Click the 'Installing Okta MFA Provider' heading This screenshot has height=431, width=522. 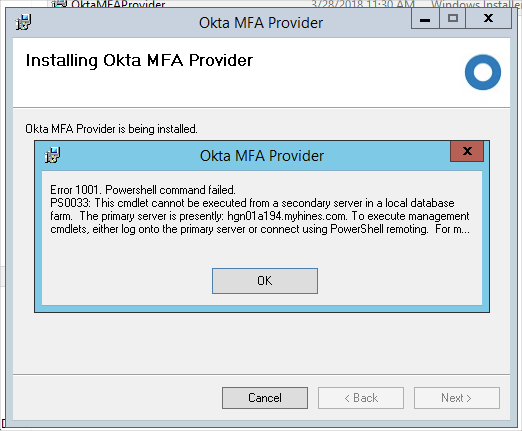point(139,60)
